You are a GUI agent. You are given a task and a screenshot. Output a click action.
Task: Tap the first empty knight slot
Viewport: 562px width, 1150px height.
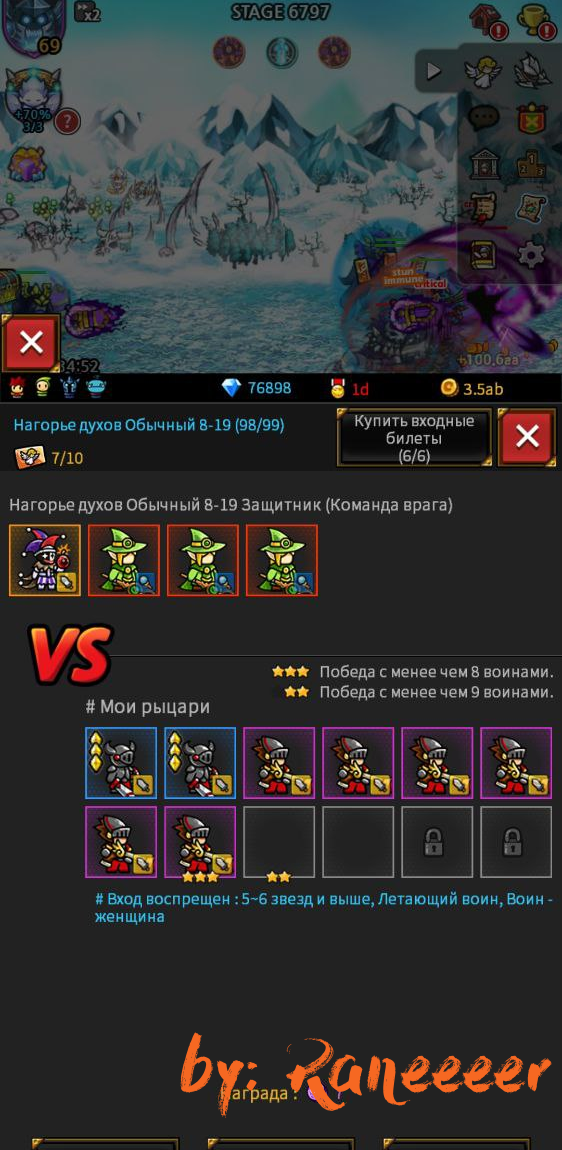click(x=279, y=842)
